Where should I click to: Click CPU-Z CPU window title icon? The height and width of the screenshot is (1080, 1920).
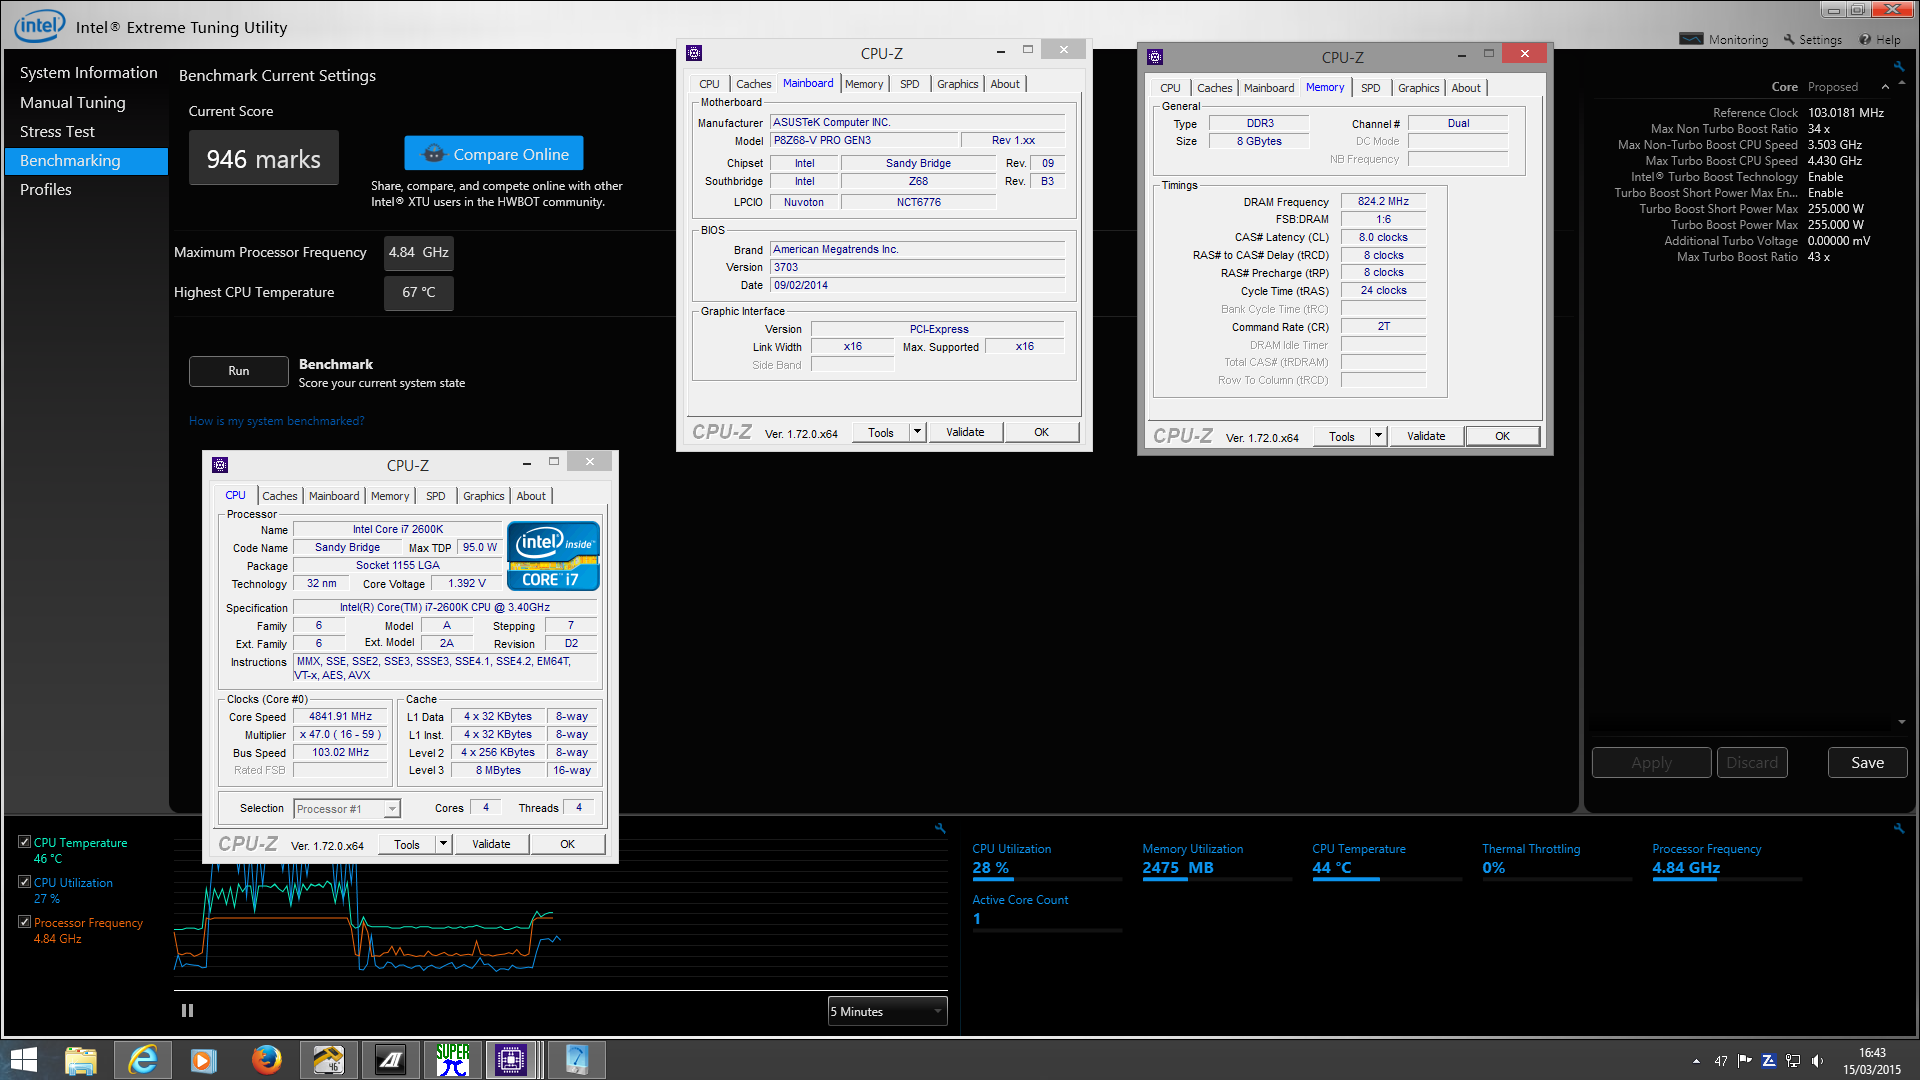[x=220, y=465]
